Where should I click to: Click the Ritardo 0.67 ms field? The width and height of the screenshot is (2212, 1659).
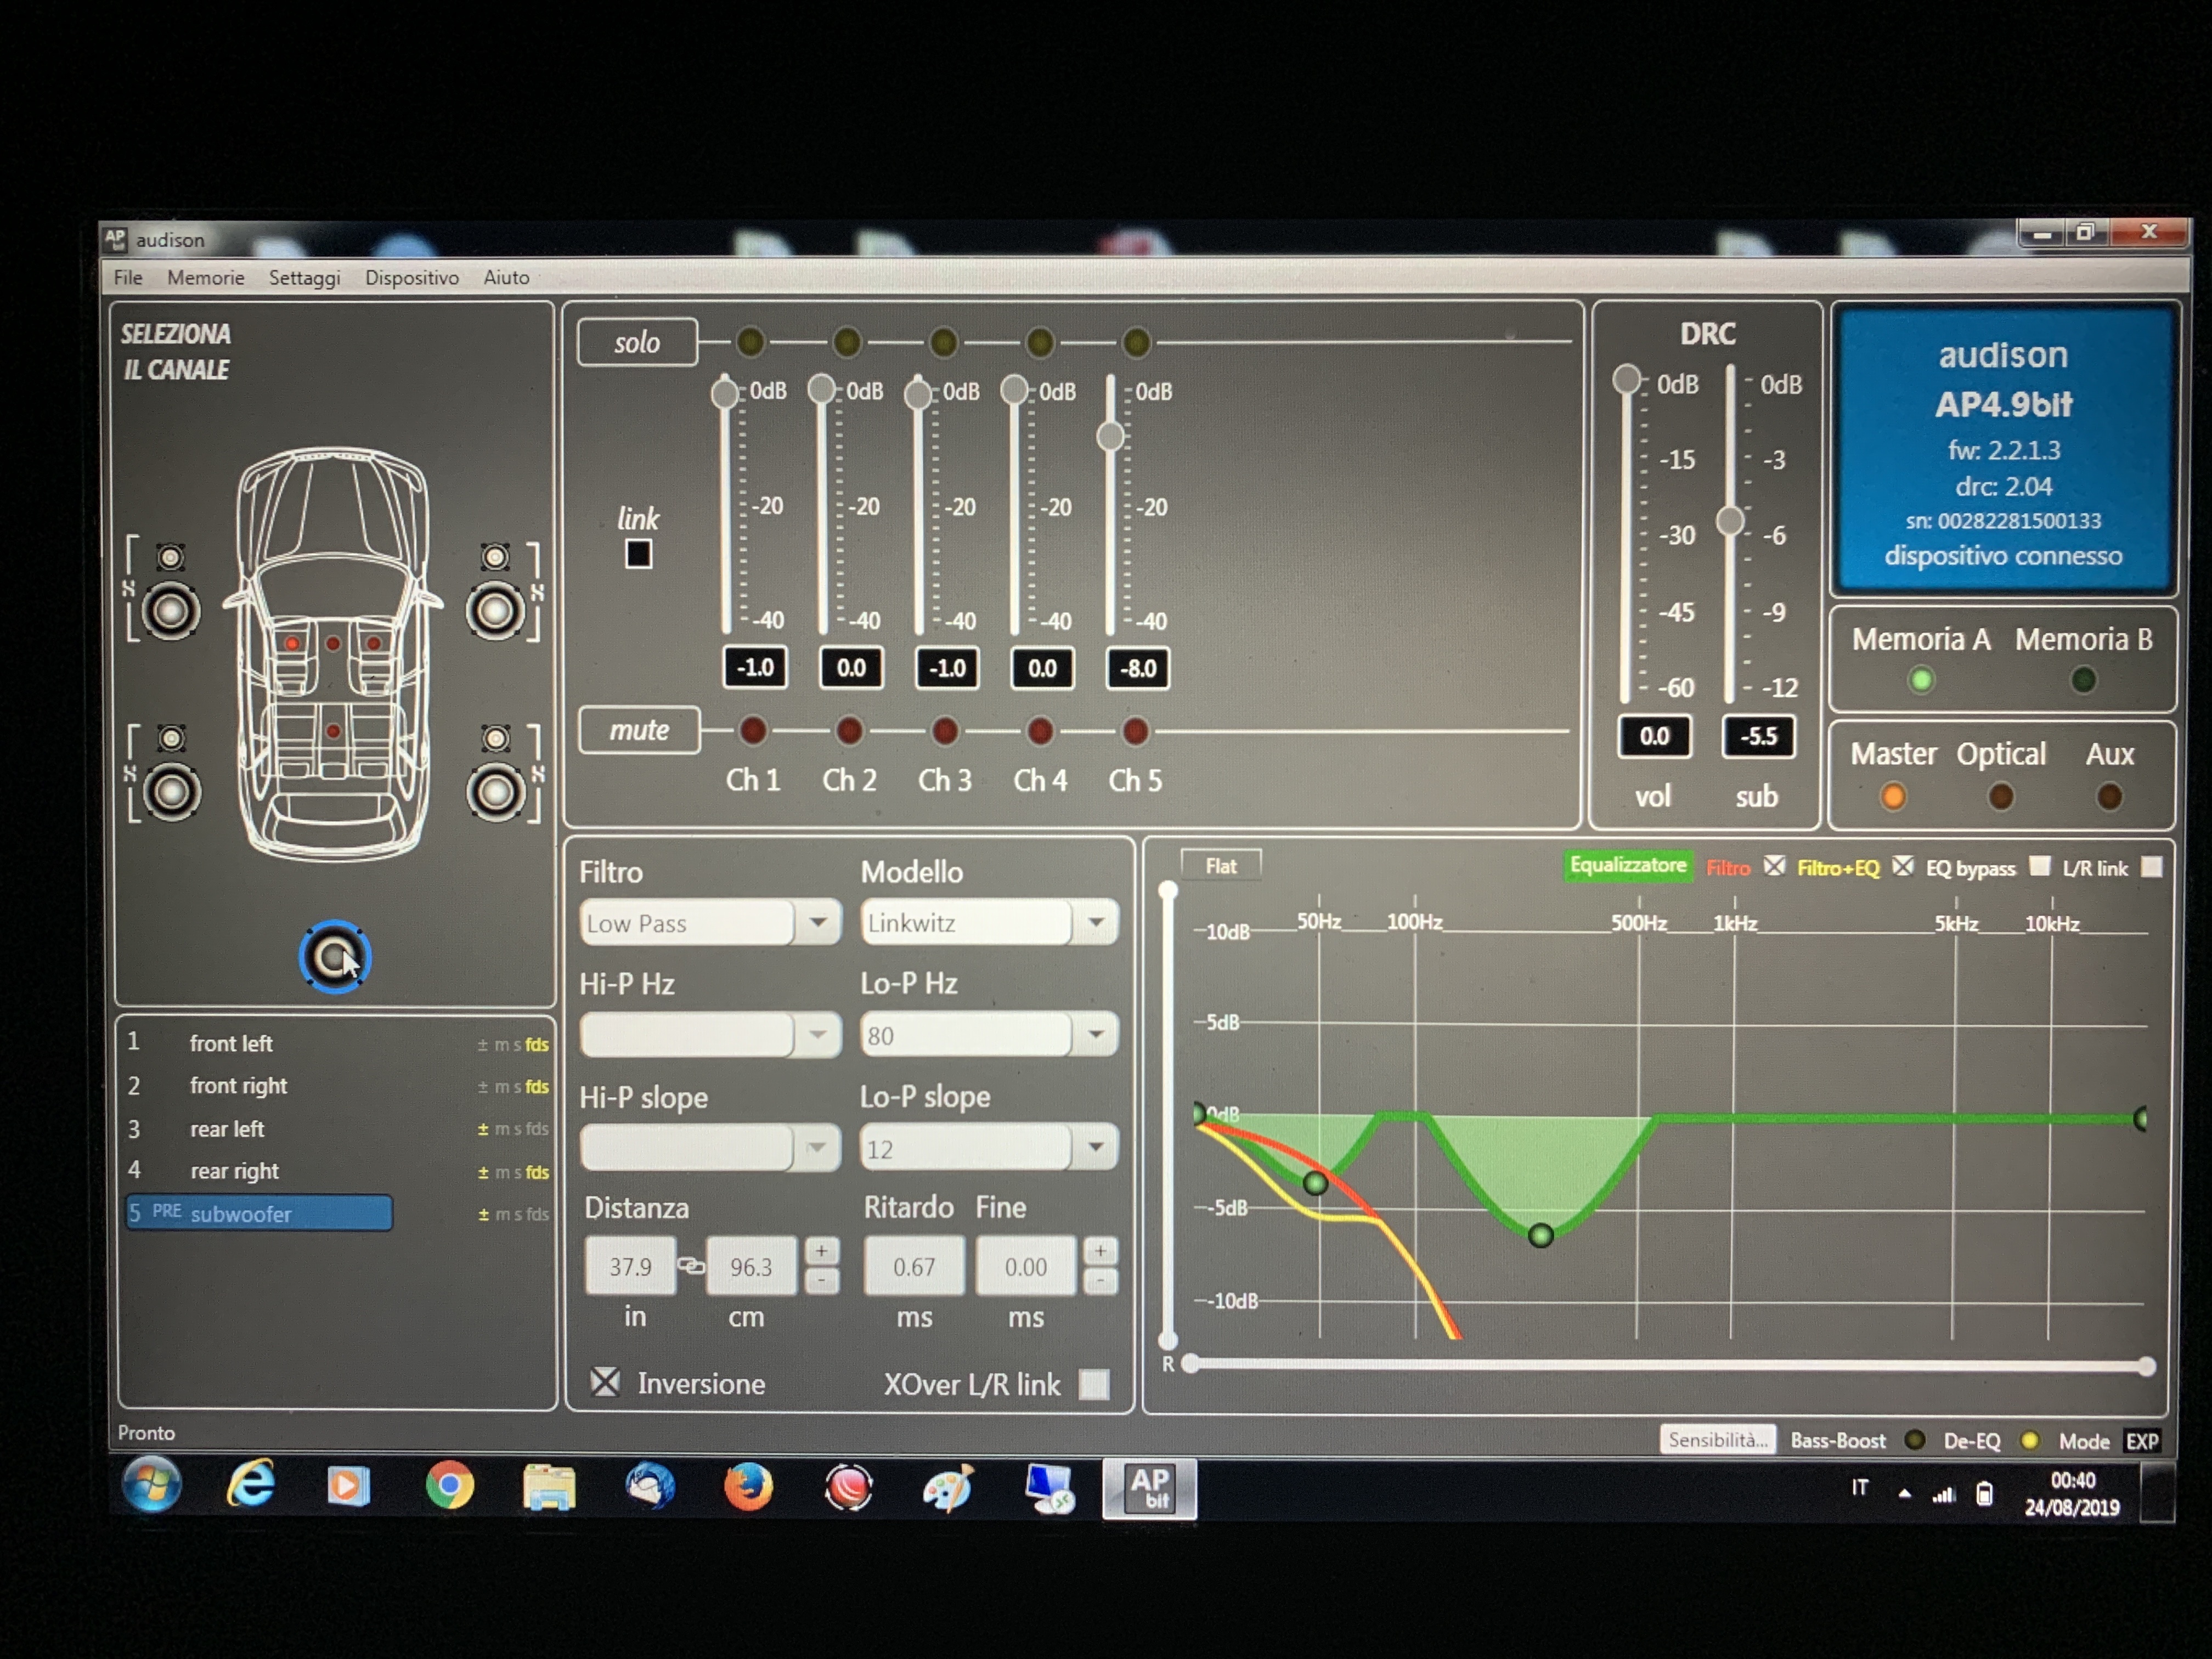(x=914, y=1266)
